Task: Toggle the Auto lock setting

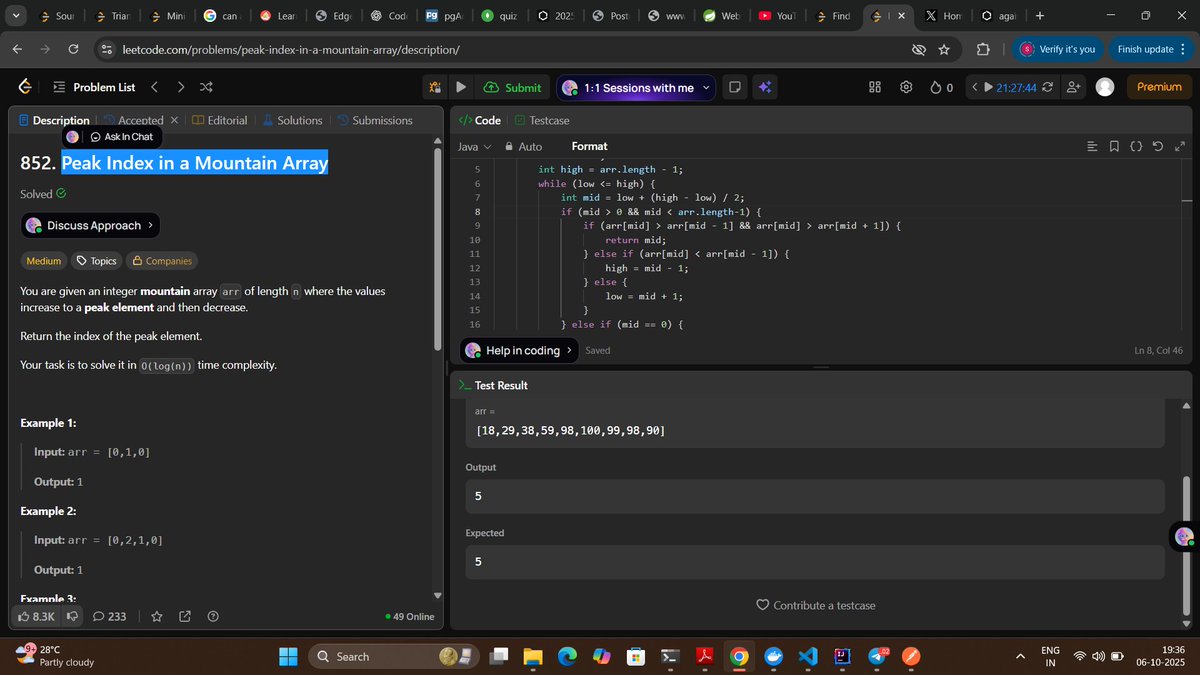Action: click(x=524, y=147)
